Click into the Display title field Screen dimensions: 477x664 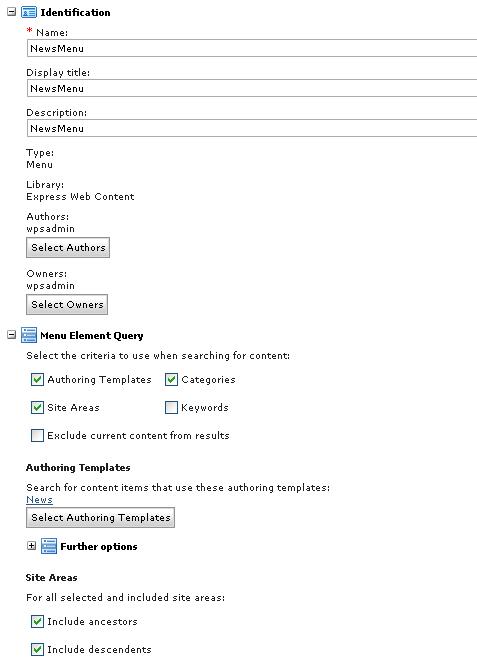click(252, 89)
